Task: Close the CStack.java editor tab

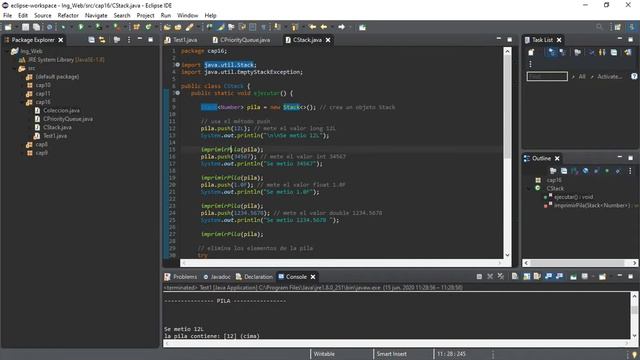Action: coord(328,40)
